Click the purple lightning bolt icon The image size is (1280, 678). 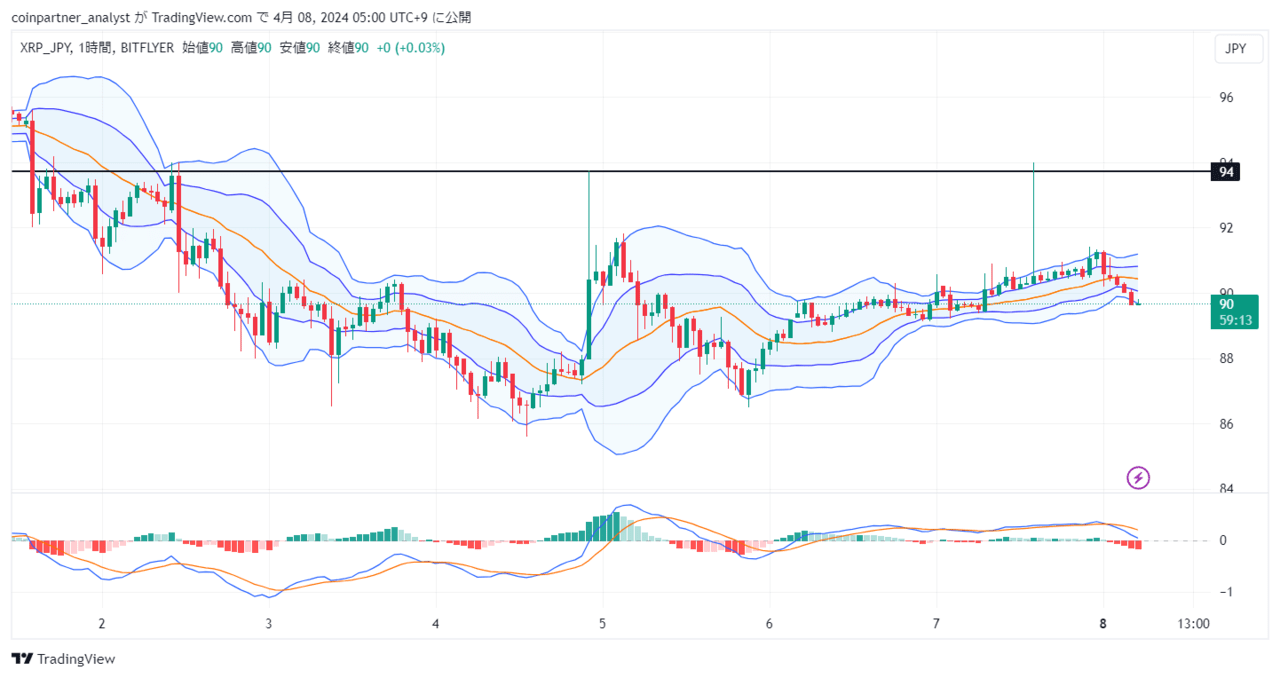click(x=1138, y=477)
